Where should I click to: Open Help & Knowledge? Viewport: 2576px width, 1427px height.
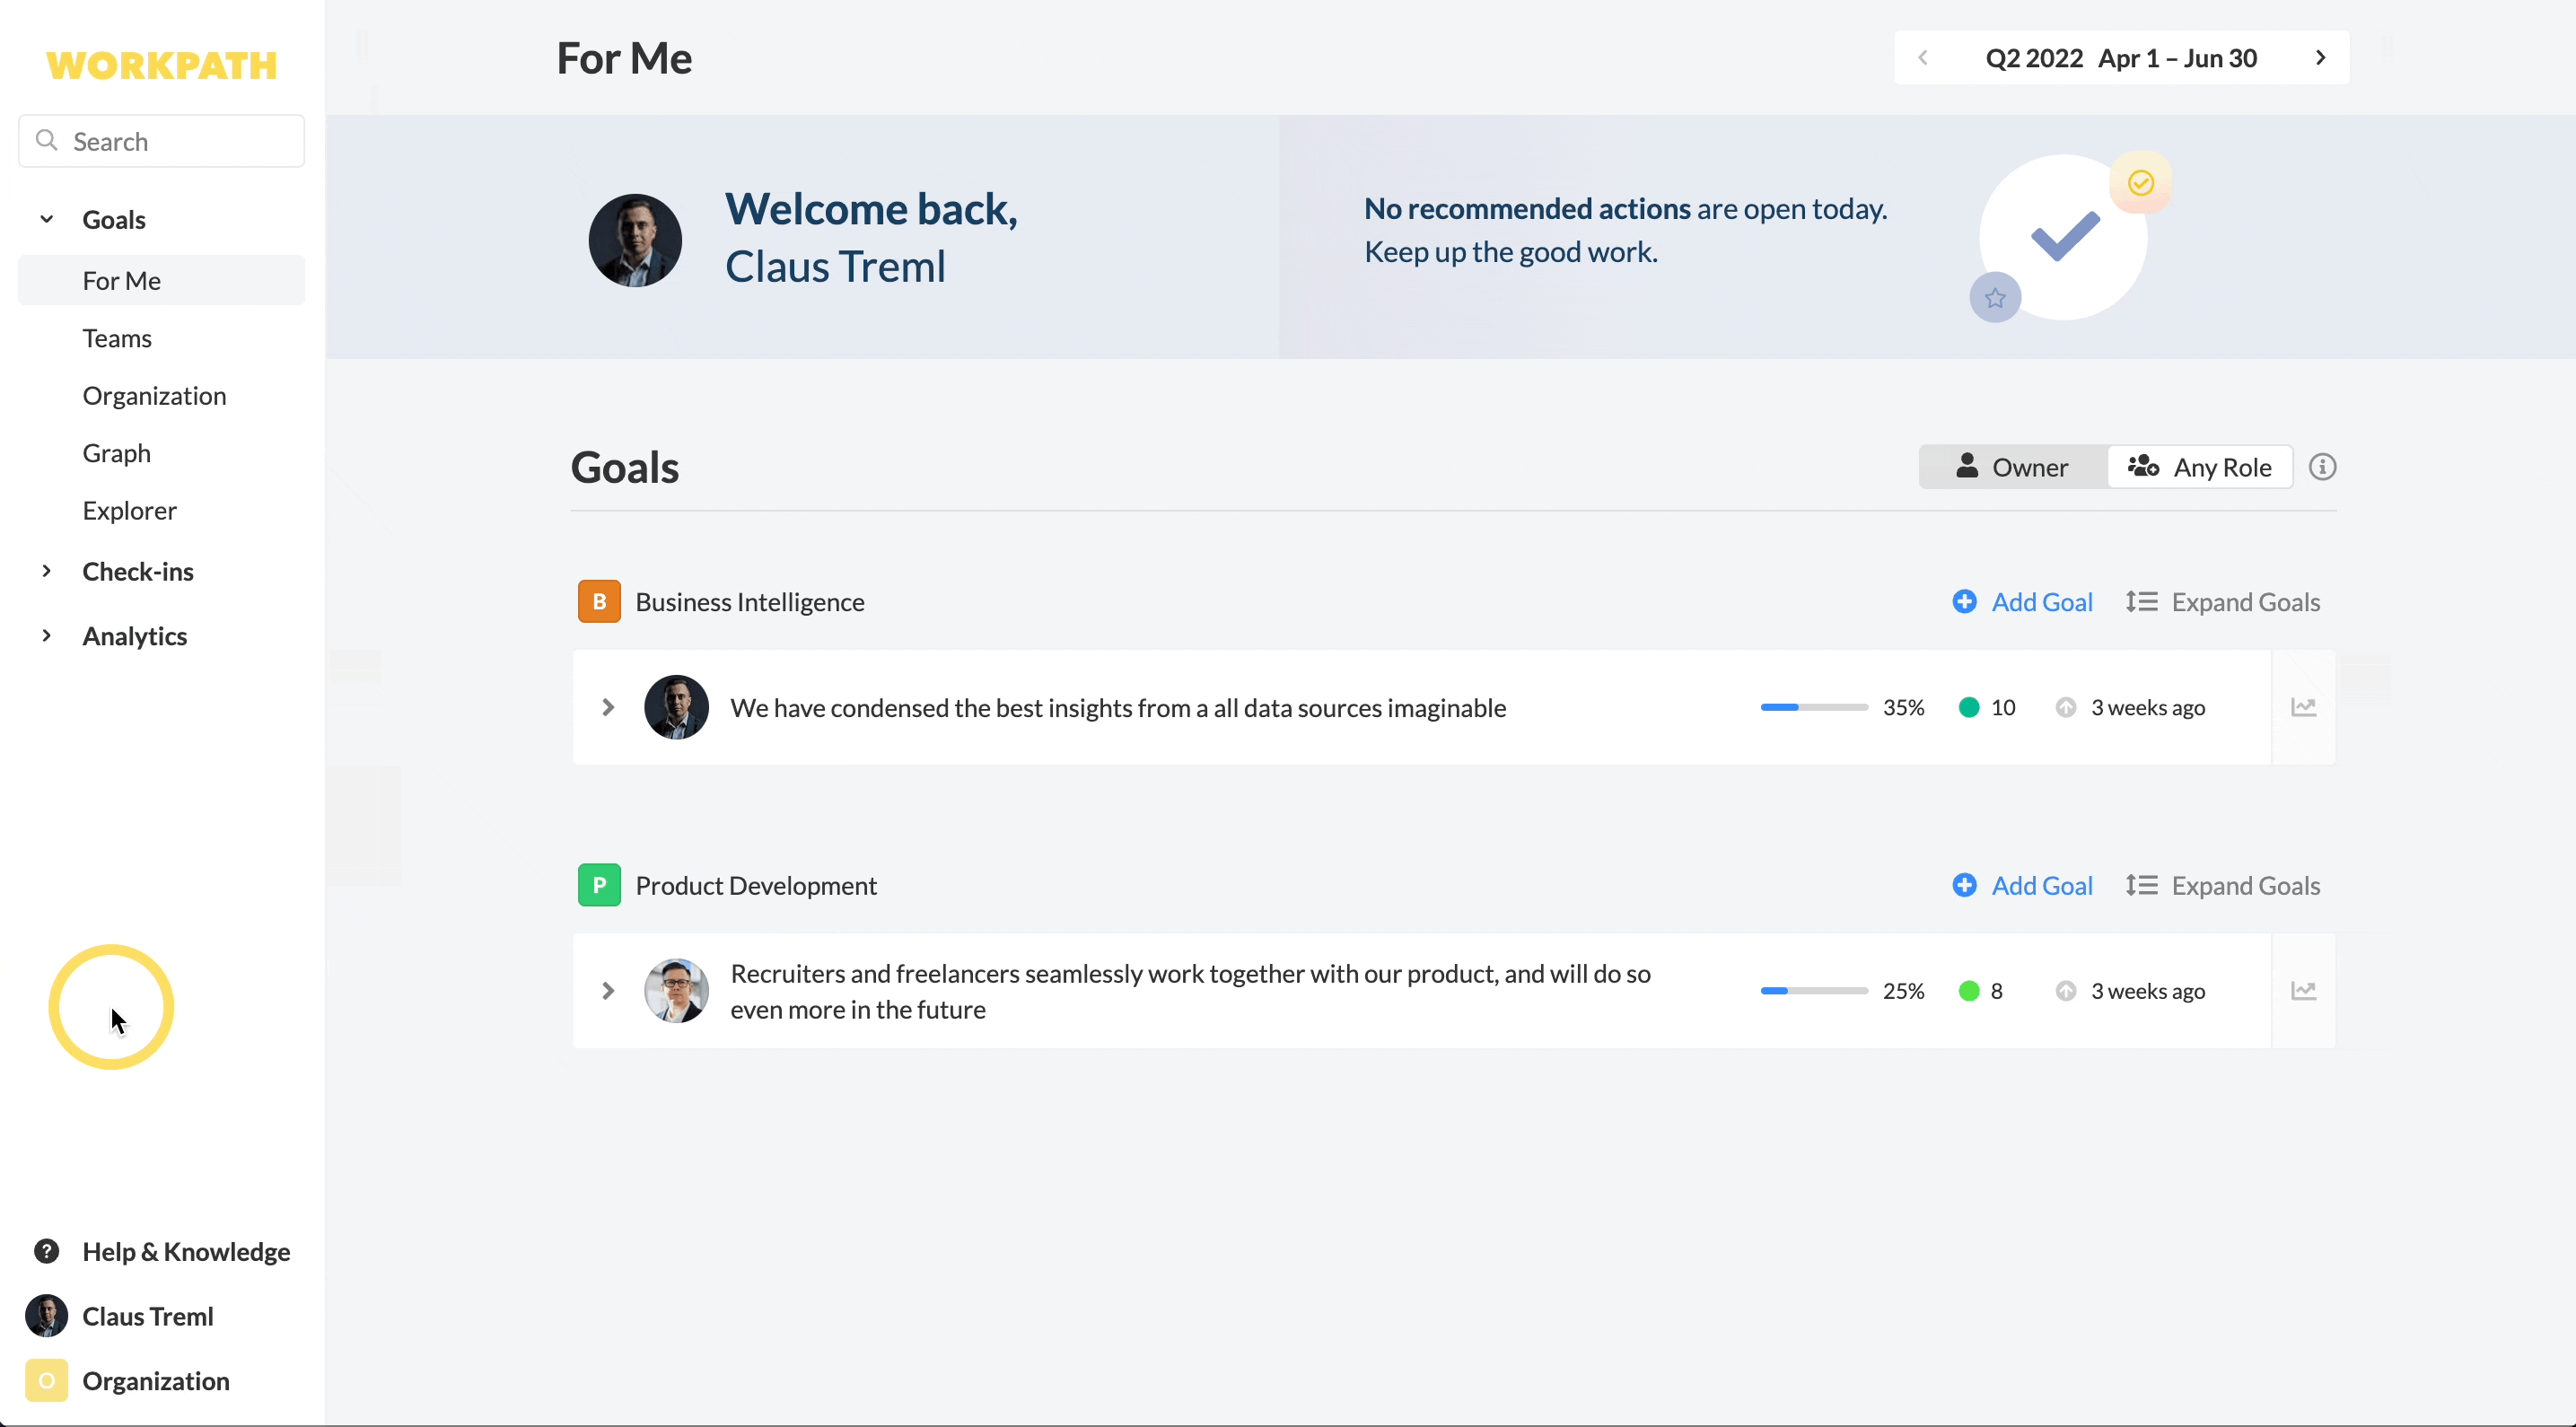pyautogui.click(x=186, y=1252)
